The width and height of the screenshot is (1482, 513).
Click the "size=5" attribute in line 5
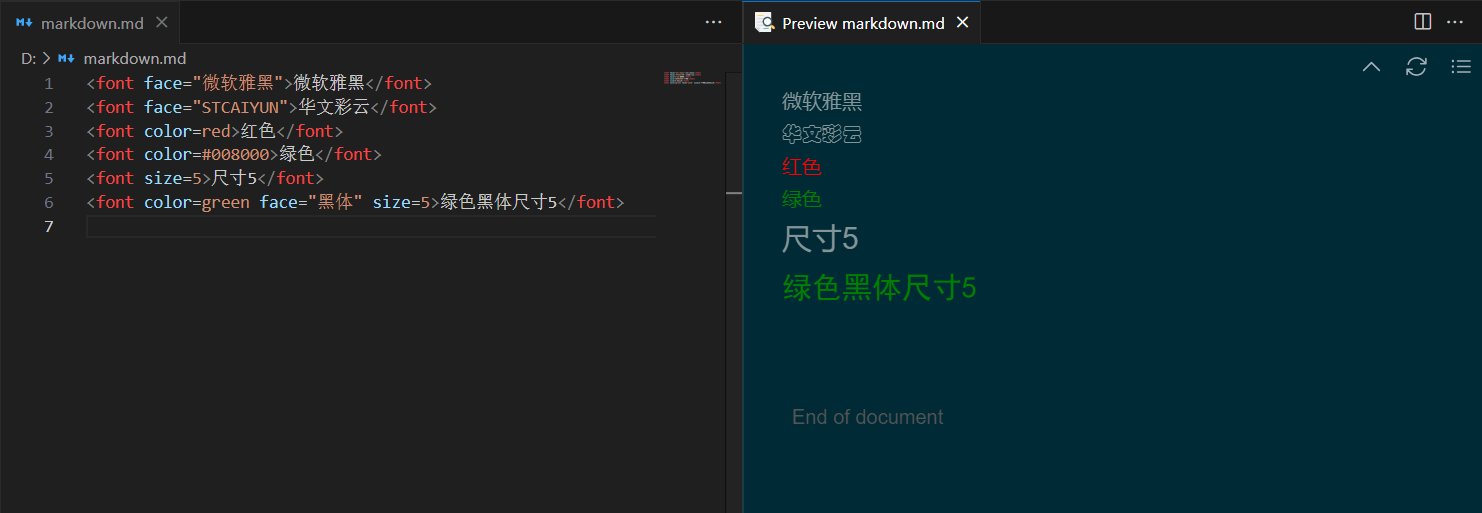173,179
